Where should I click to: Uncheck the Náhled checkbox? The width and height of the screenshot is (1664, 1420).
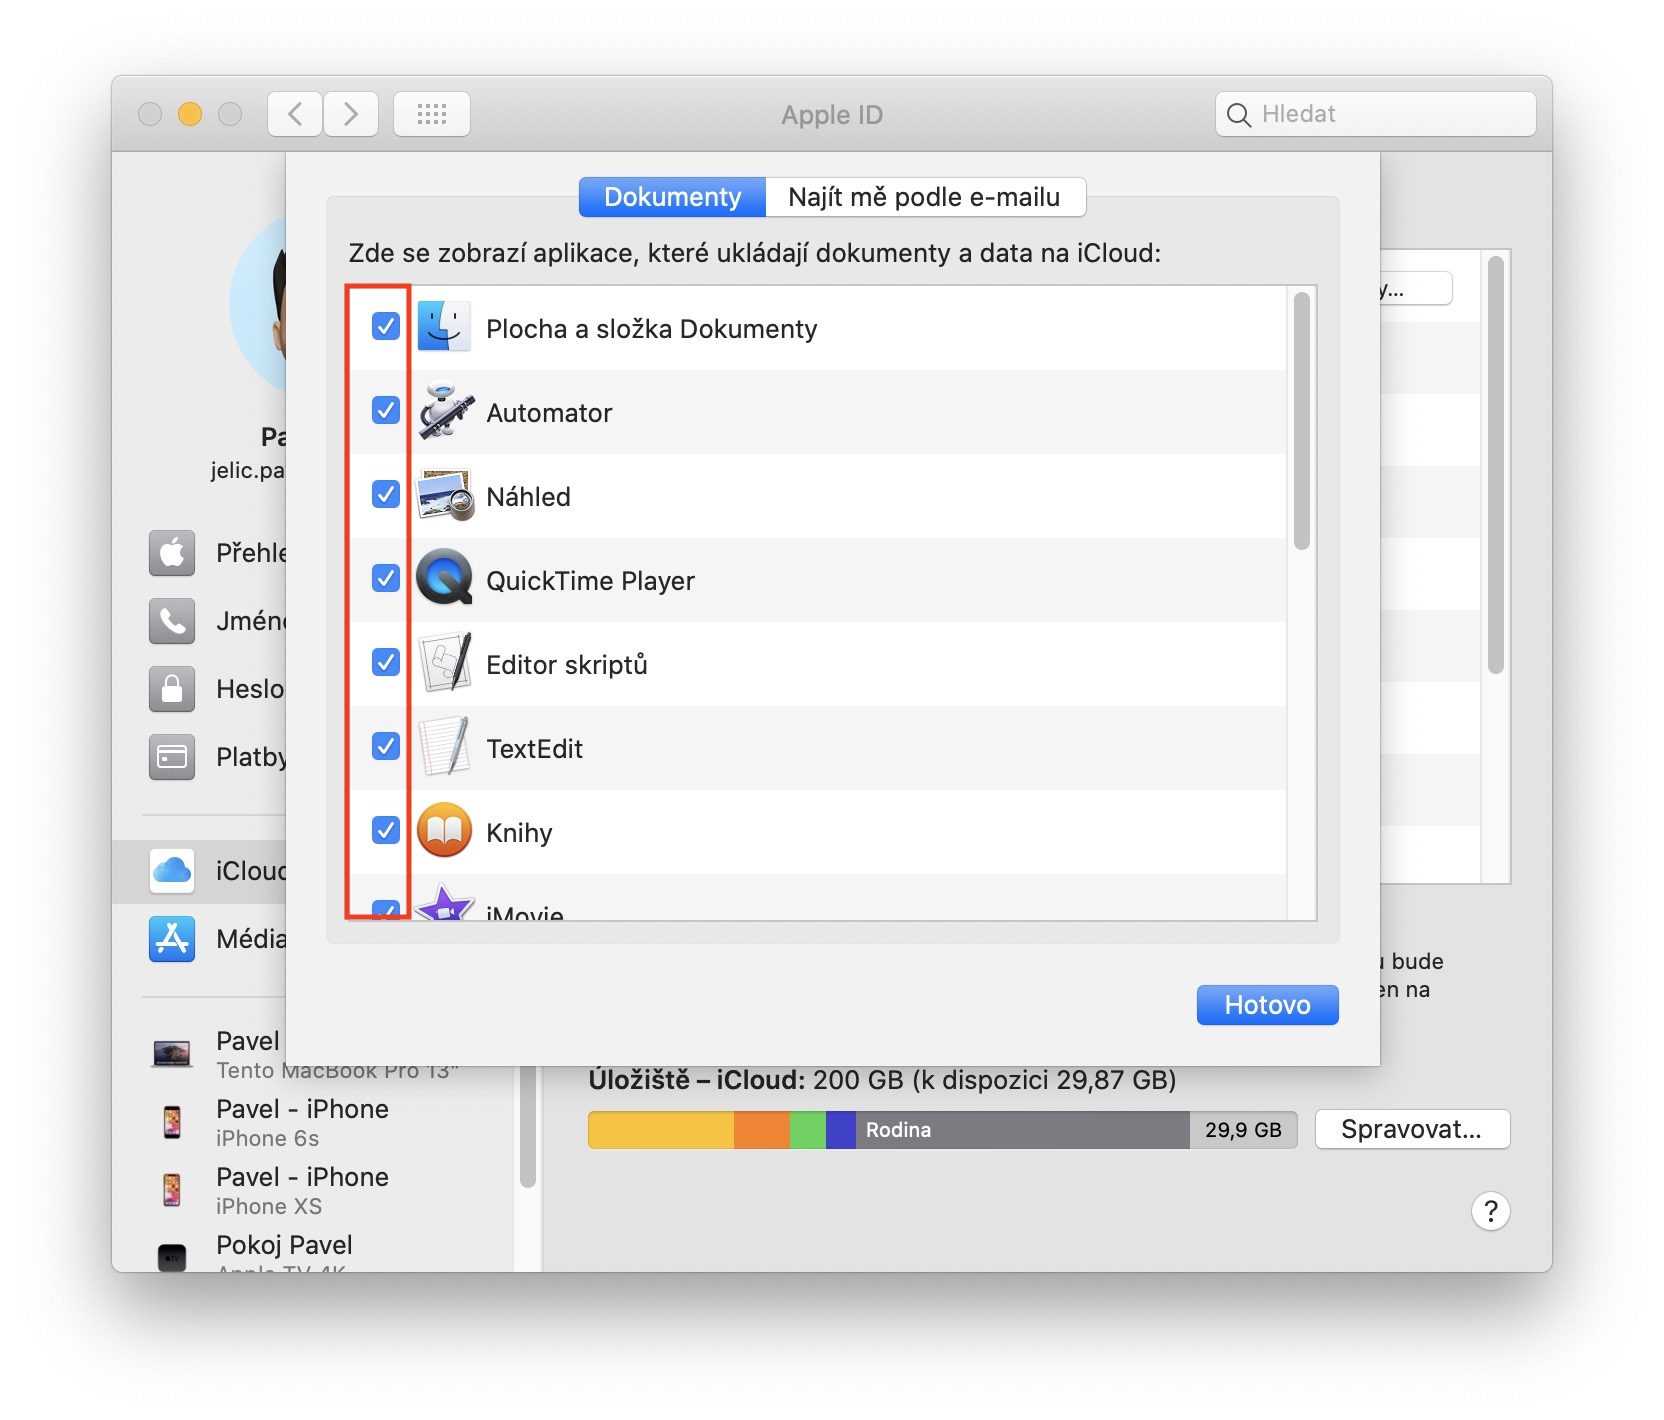point(386,494)
